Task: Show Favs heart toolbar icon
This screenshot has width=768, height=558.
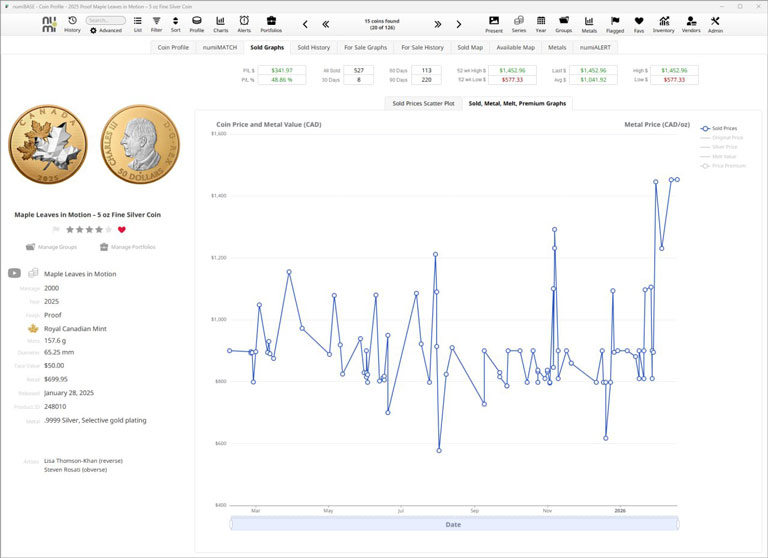Action: tap(639, 24)
